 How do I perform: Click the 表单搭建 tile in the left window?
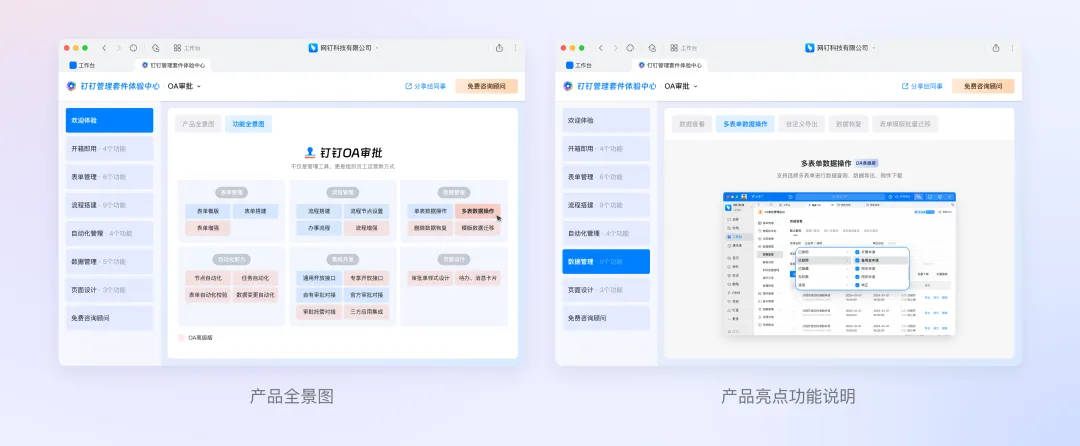(x=256, y=211)
